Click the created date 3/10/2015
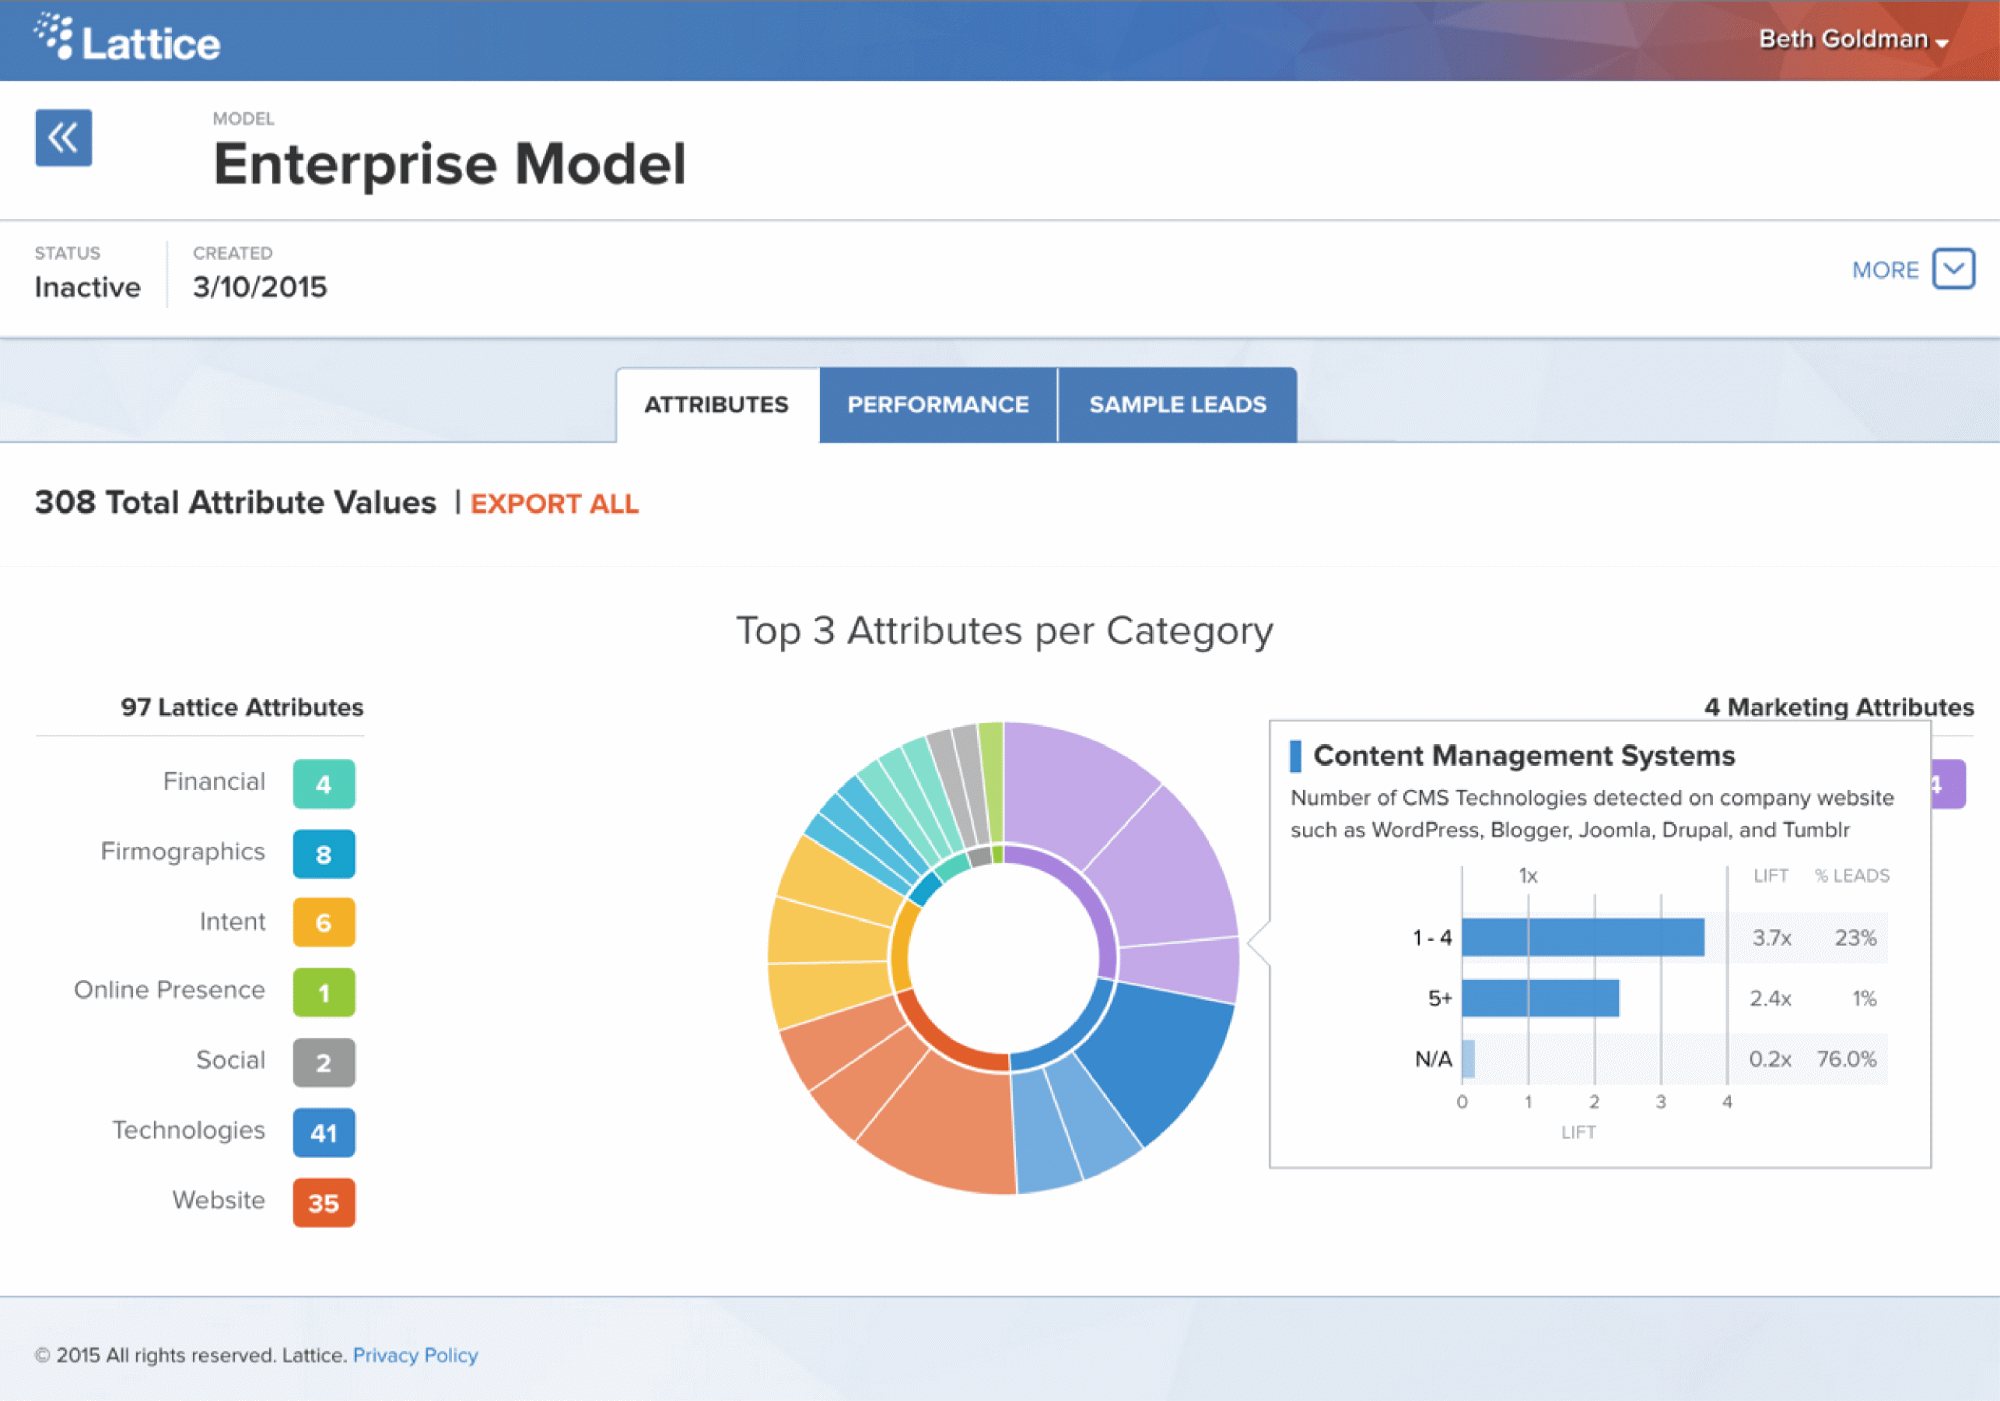The image size is (2000, 1401). [x=260, y=287]
